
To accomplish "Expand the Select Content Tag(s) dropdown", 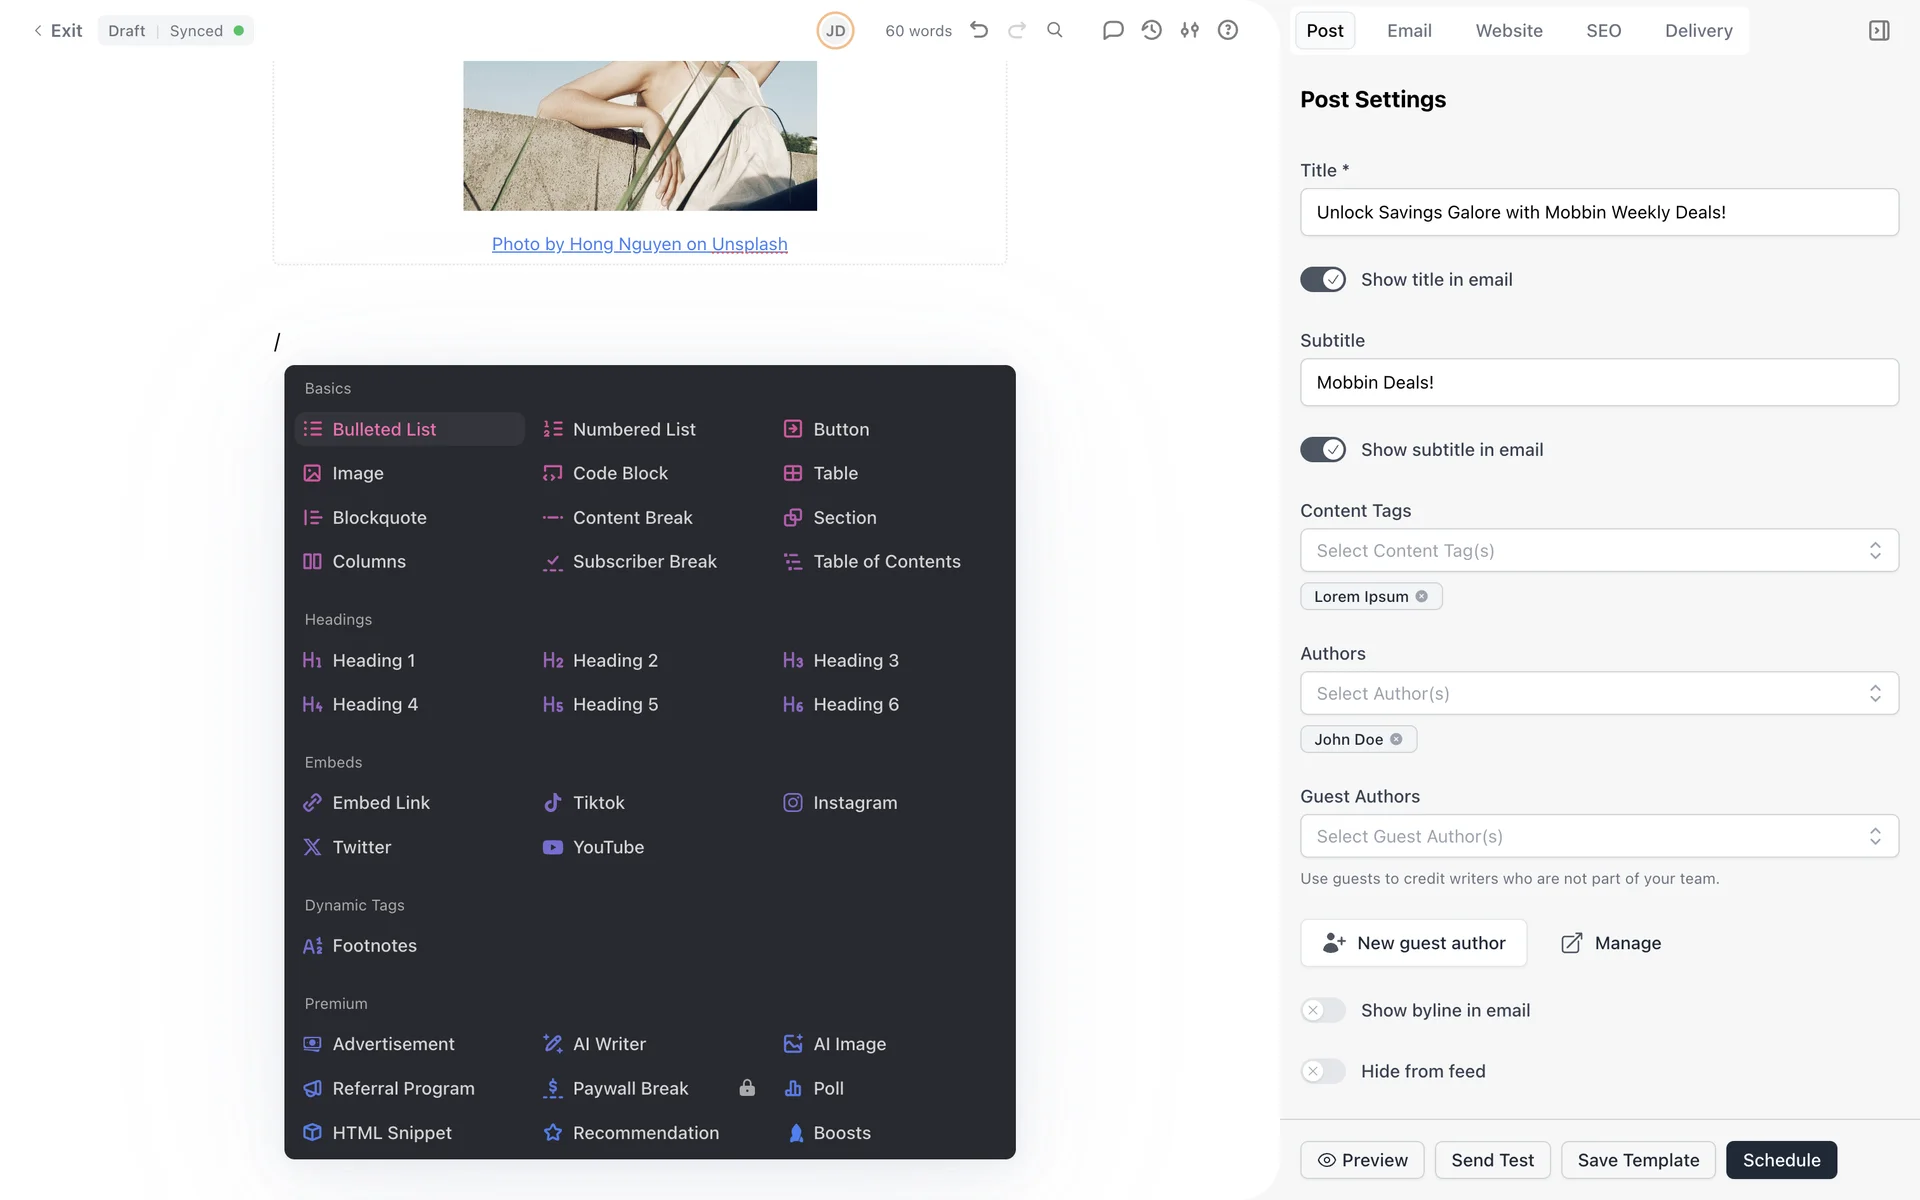I will click(x=1598, y=550).
